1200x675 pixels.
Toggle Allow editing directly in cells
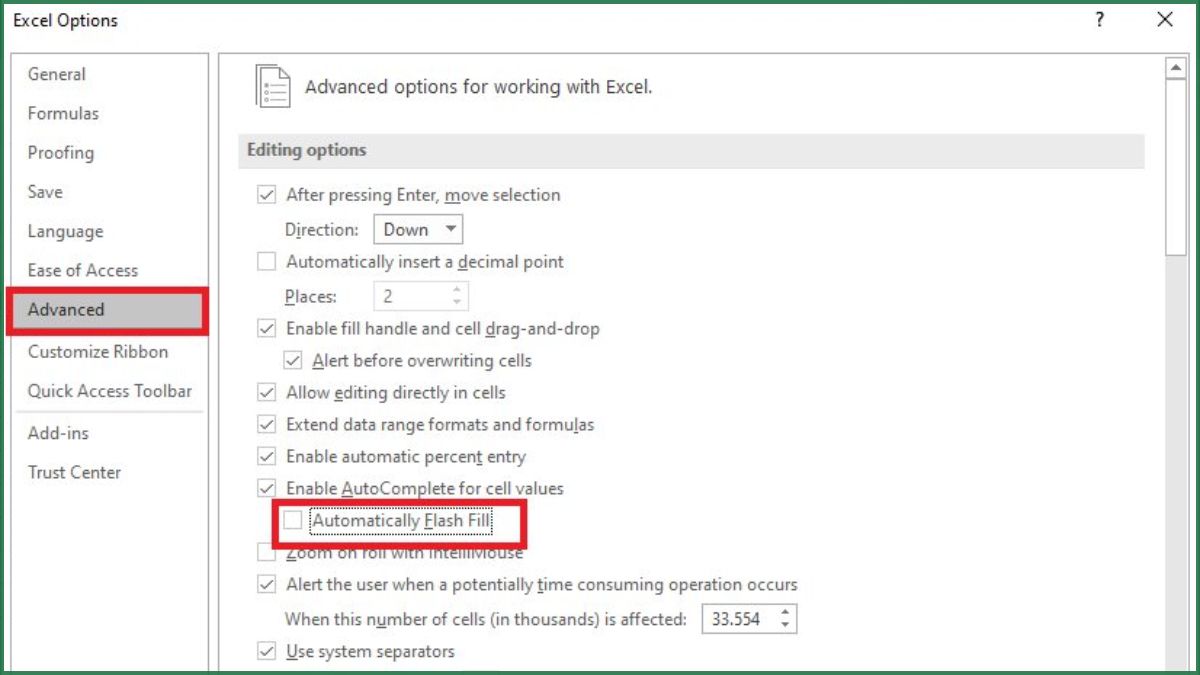(267, 393)
